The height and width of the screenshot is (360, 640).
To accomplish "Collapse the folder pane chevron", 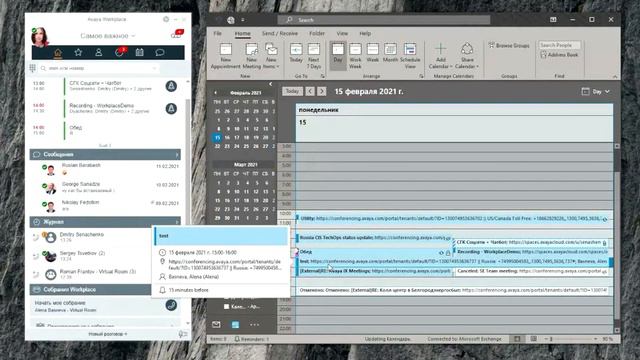I will pos(270,84).
